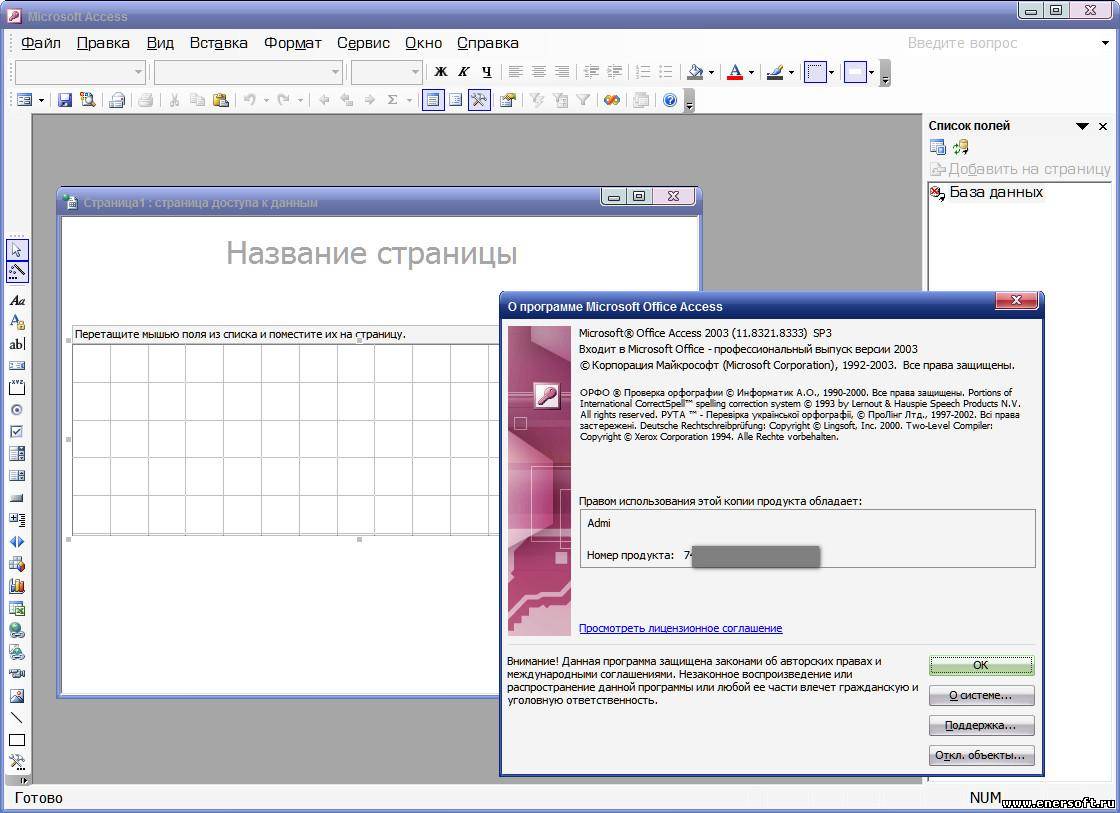
Task: Insert an Office Spreadsheet control
Action: pos(16,609)
